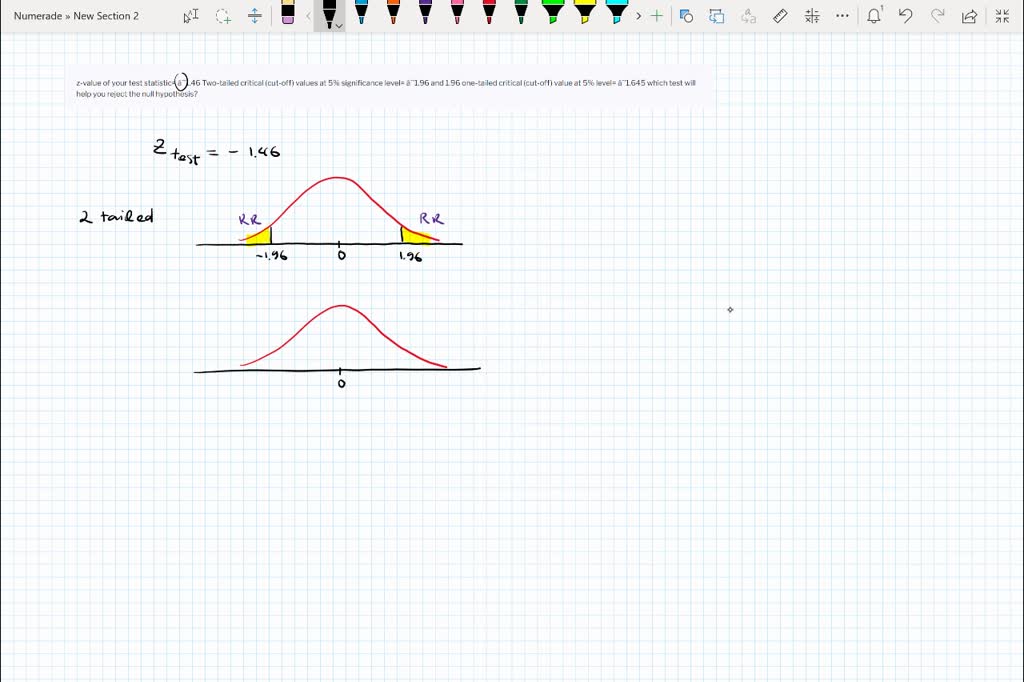Toggle the notifications bell
This screenshot has height=682, width=1024.
click(875, 16)
